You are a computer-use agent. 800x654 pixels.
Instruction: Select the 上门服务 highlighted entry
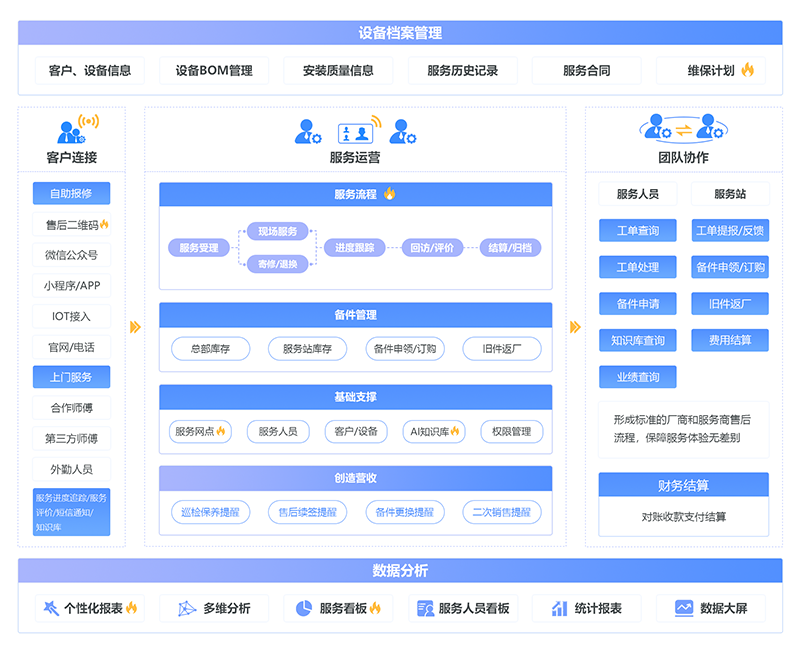(x=71, y=377)
